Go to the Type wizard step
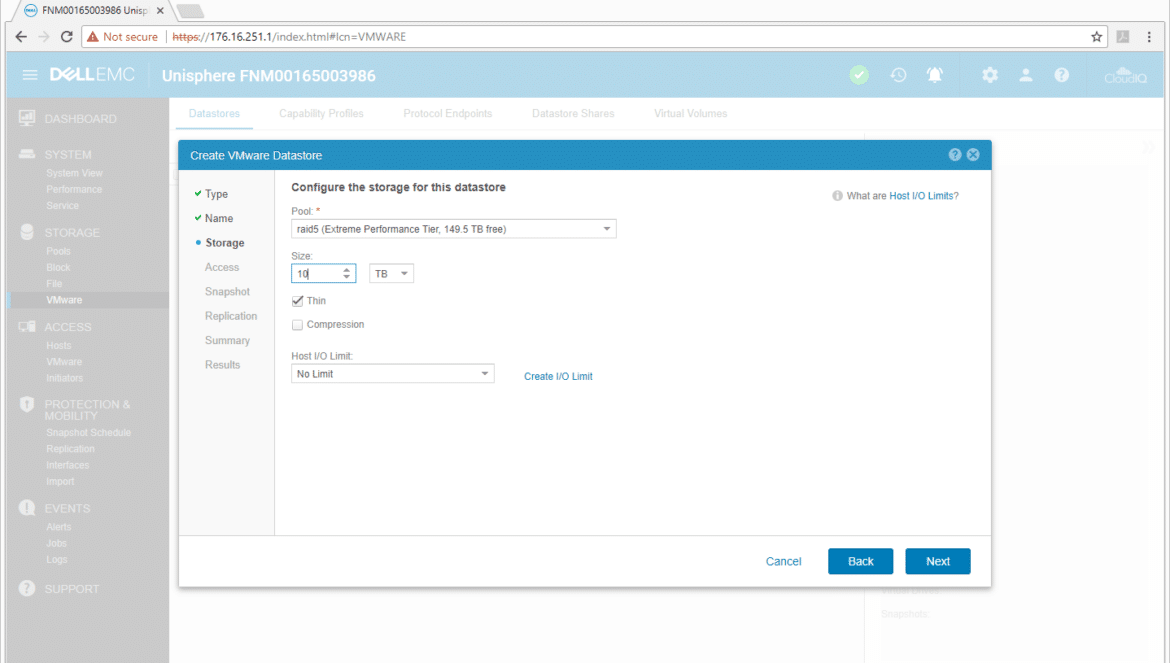The width and height of the screenshot is (1170, 663). tap(216, 194)
